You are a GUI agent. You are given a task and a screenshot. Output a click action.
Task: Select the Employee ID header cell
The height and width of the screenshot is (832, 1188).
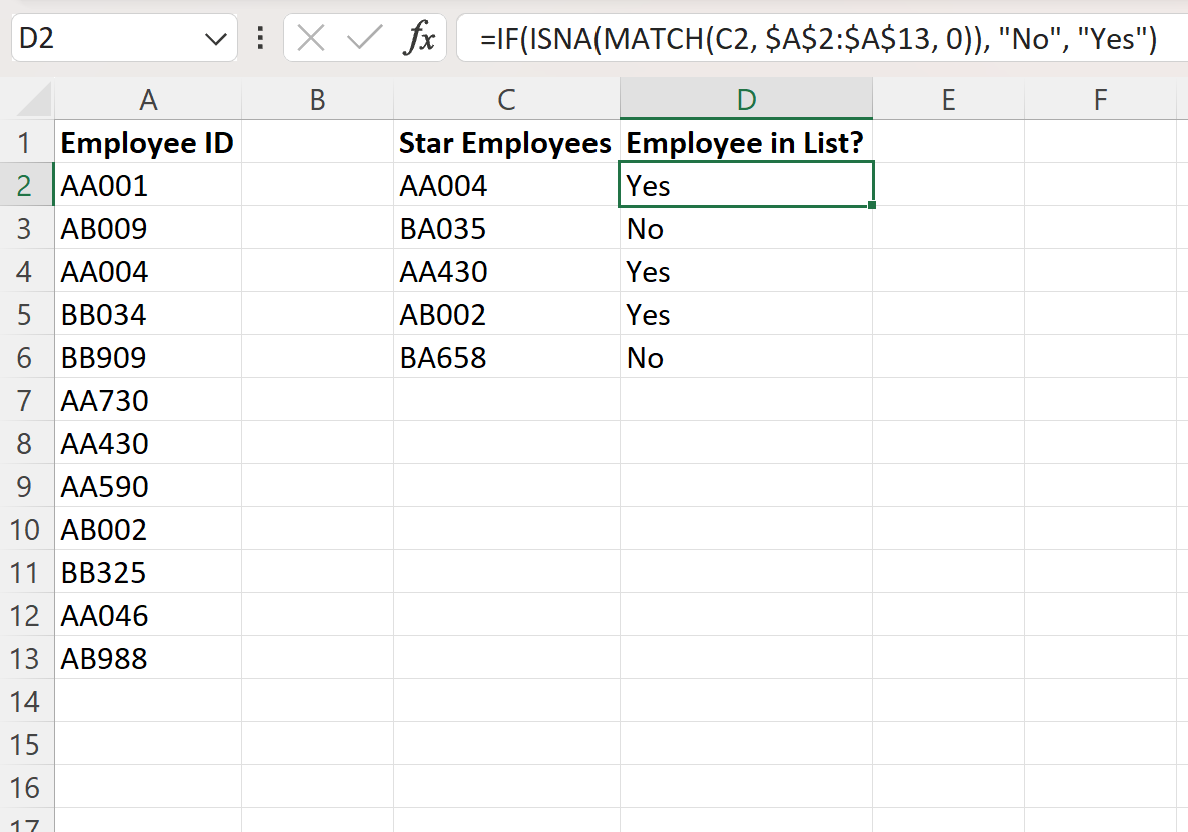pos(148,142)
